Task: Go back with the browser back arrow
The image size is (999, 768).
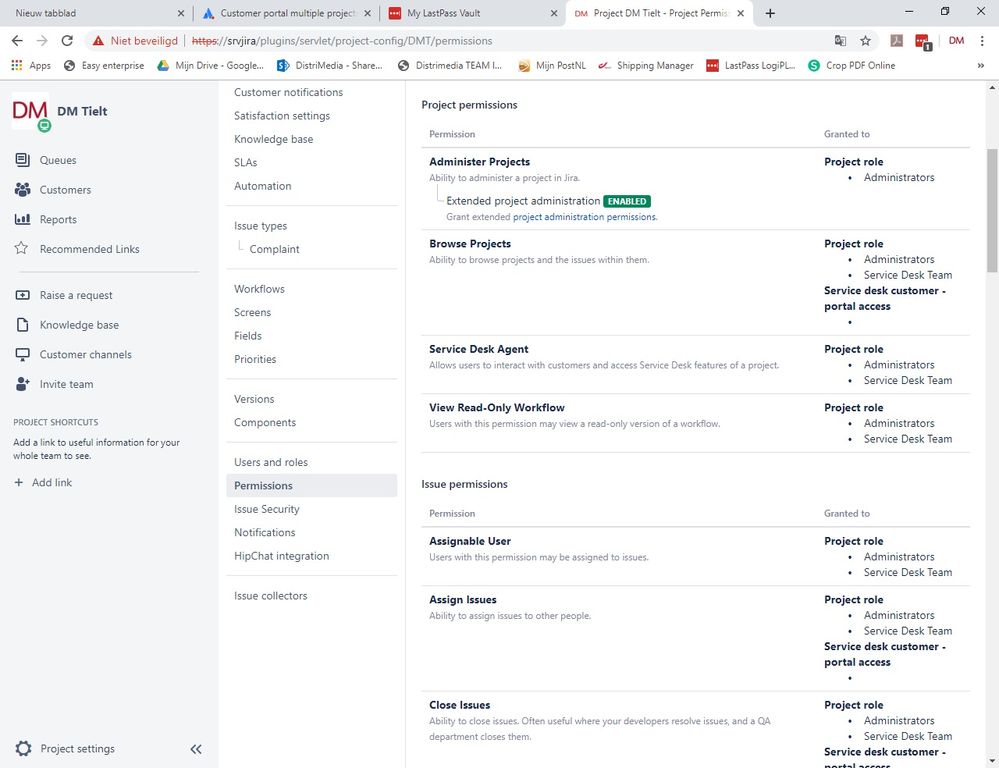Action: pos(17,41)
